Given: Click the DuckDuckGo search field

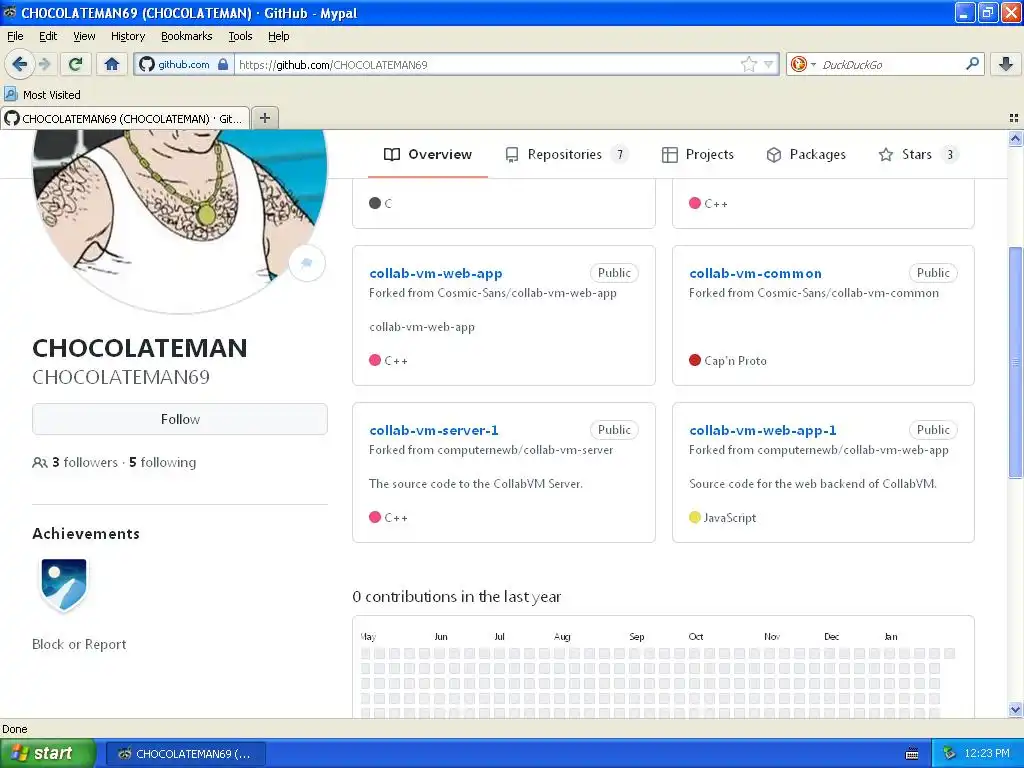Looking at the screenshot, I should point(889,64).
